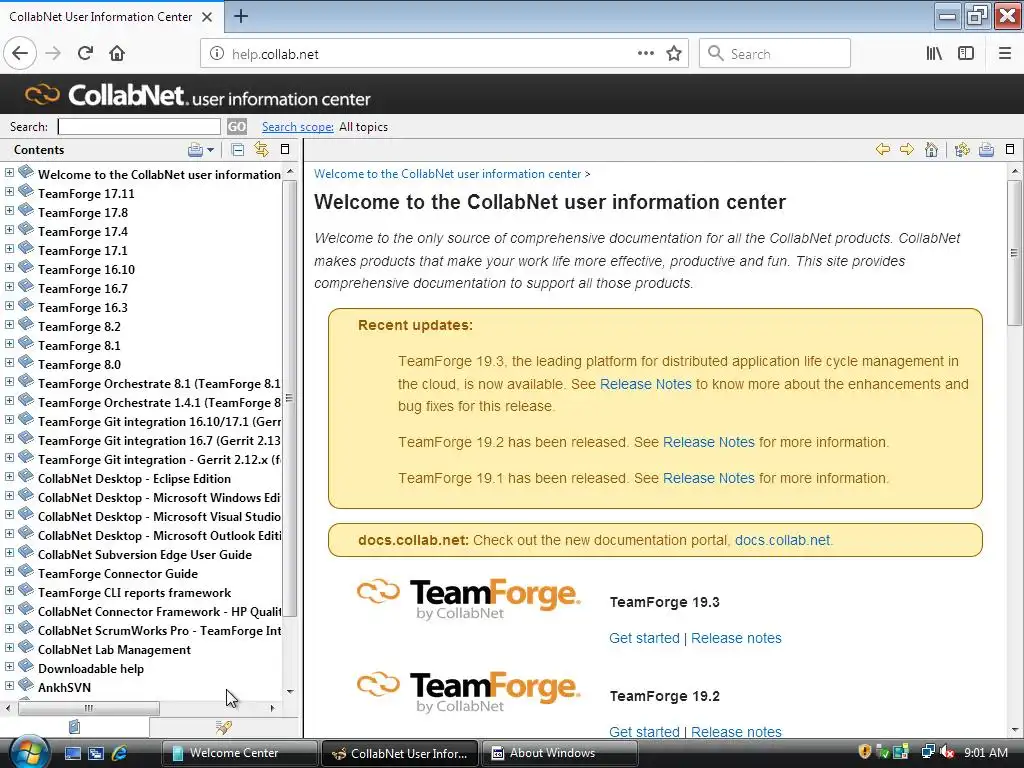The height and width of the screenshot is (768, 1024).
Task: Click Get started under TeamForge 19.3
Action: click(644, 638)
